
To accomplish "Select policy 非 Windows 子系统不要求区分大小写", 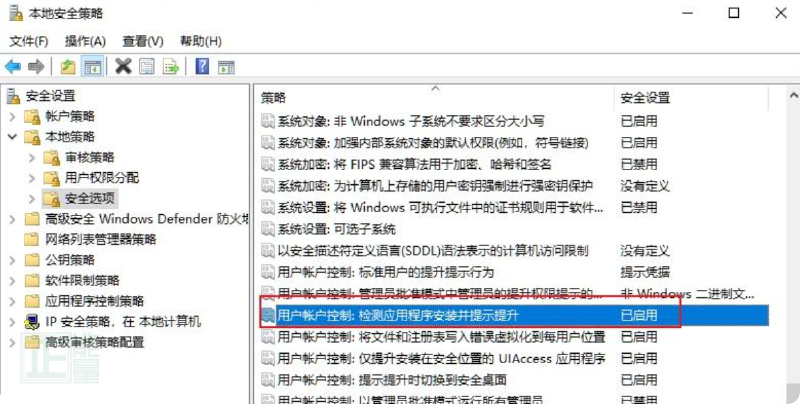I will (x=411, y=121).
